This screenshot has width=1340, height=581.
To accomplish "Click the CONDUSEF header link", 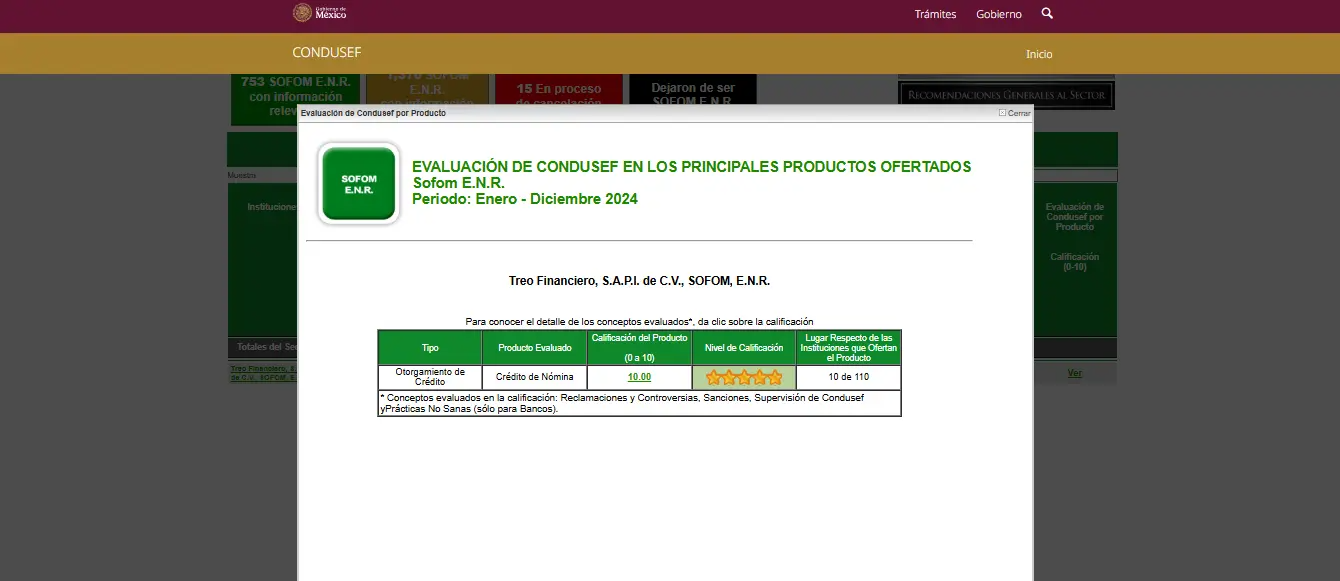I will coord(326,53).
